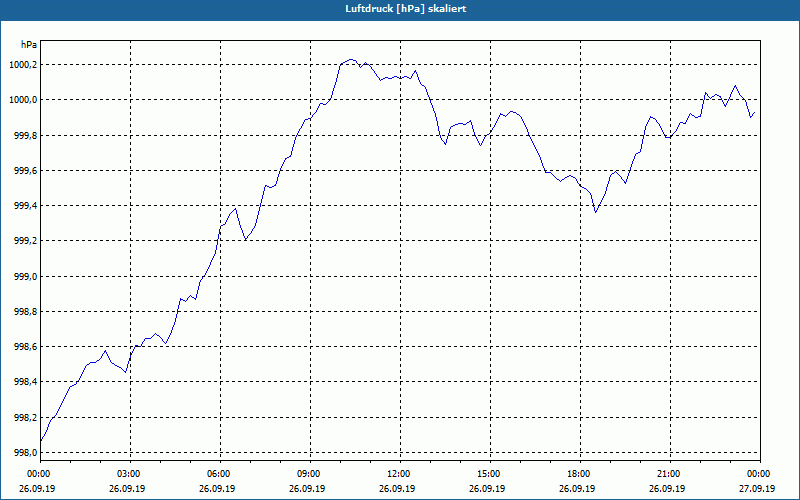The width and height of the screenshot is (800, 500).
Task: Click the y-axis value 998,4
Action: [25, 382]
